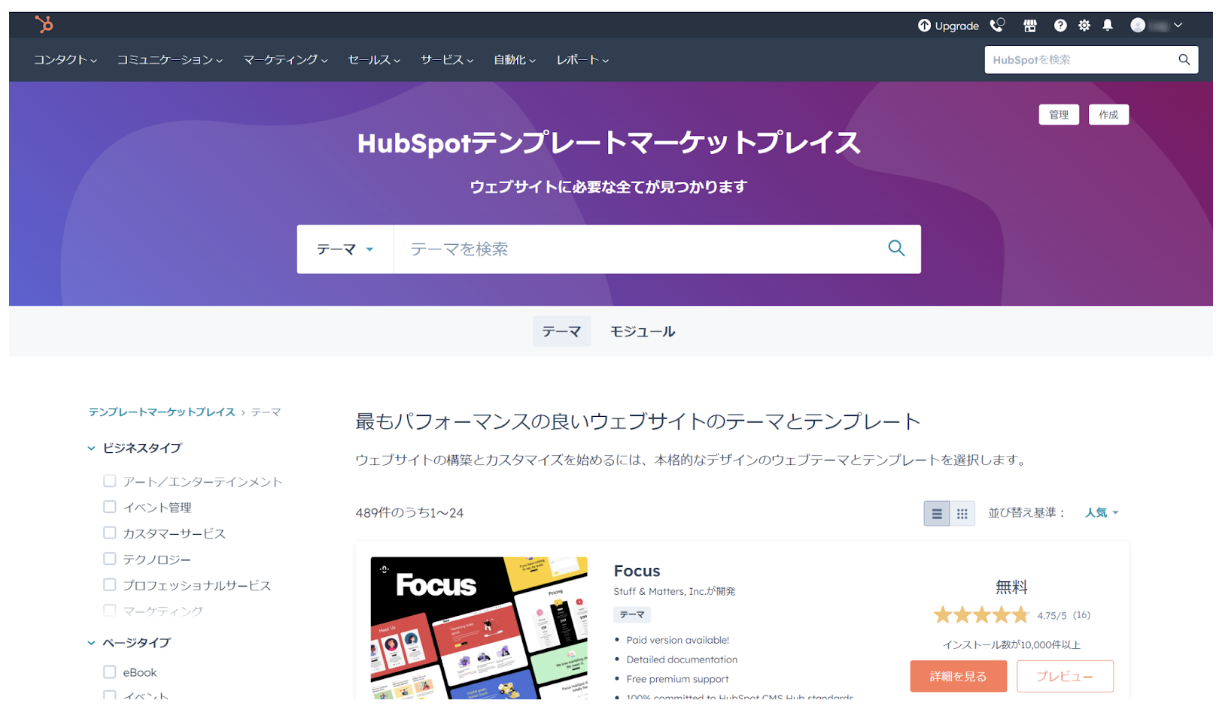Open the テーマ search type dropdown
Screen dimensions: 1224x710
[345, 249]
